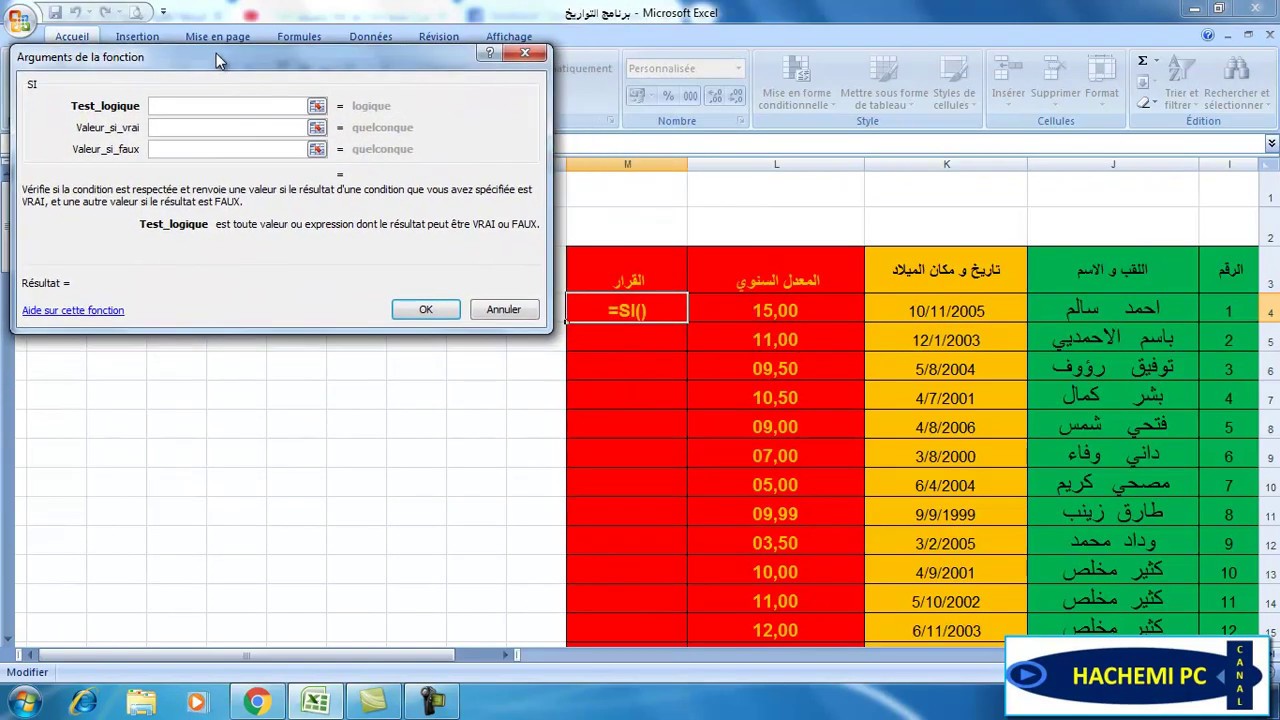Expand the formula bar with chevron
This screenshot has height=720, width=1280.
tap(1271, 144)
